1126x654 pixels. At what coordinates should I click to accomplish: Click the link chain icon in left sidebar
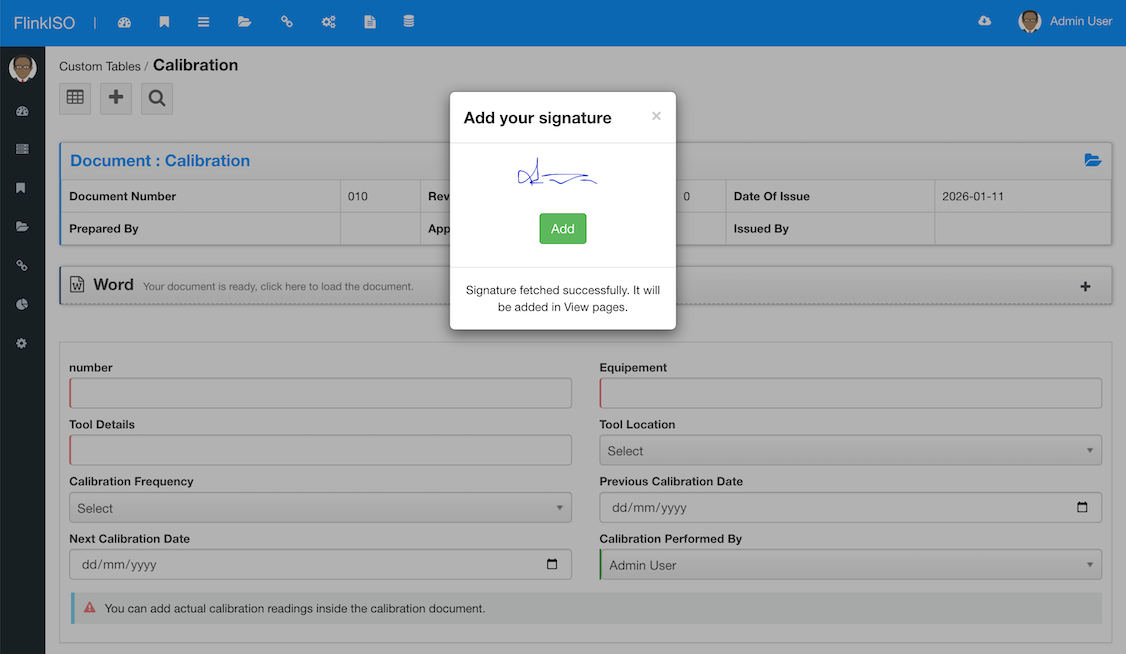(x=22, y=265)
